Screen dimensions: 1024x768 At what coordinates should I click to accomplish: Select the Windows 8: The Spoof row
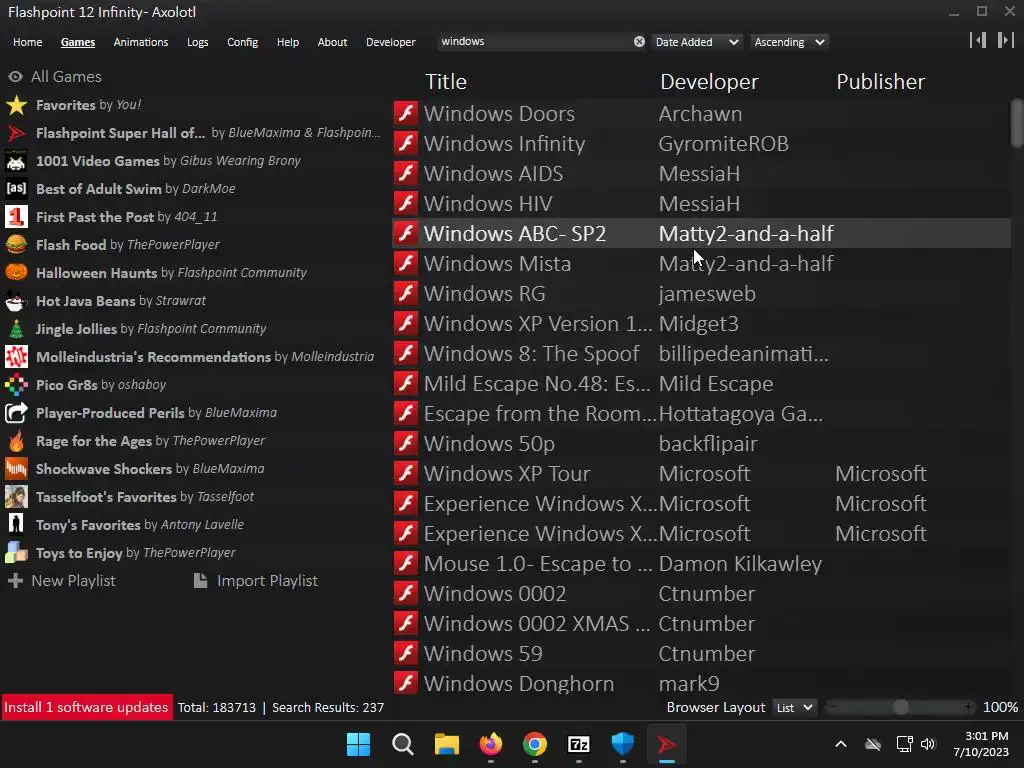701,353
